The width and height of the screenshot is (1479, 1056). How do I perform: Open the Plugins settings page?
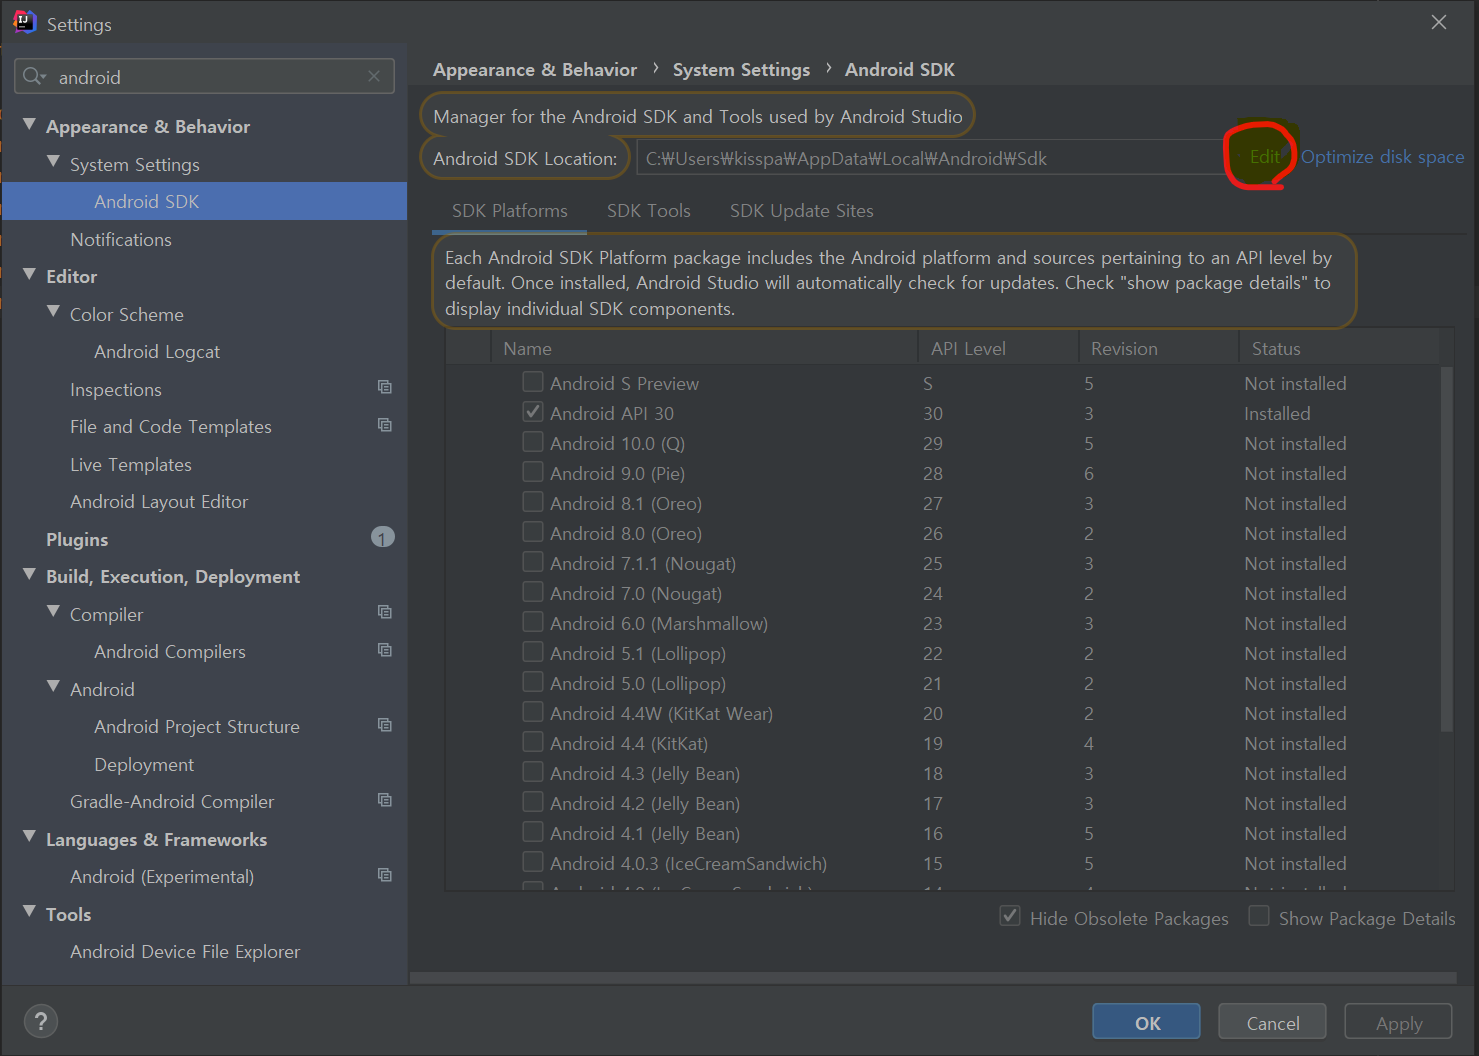[77, 540]
